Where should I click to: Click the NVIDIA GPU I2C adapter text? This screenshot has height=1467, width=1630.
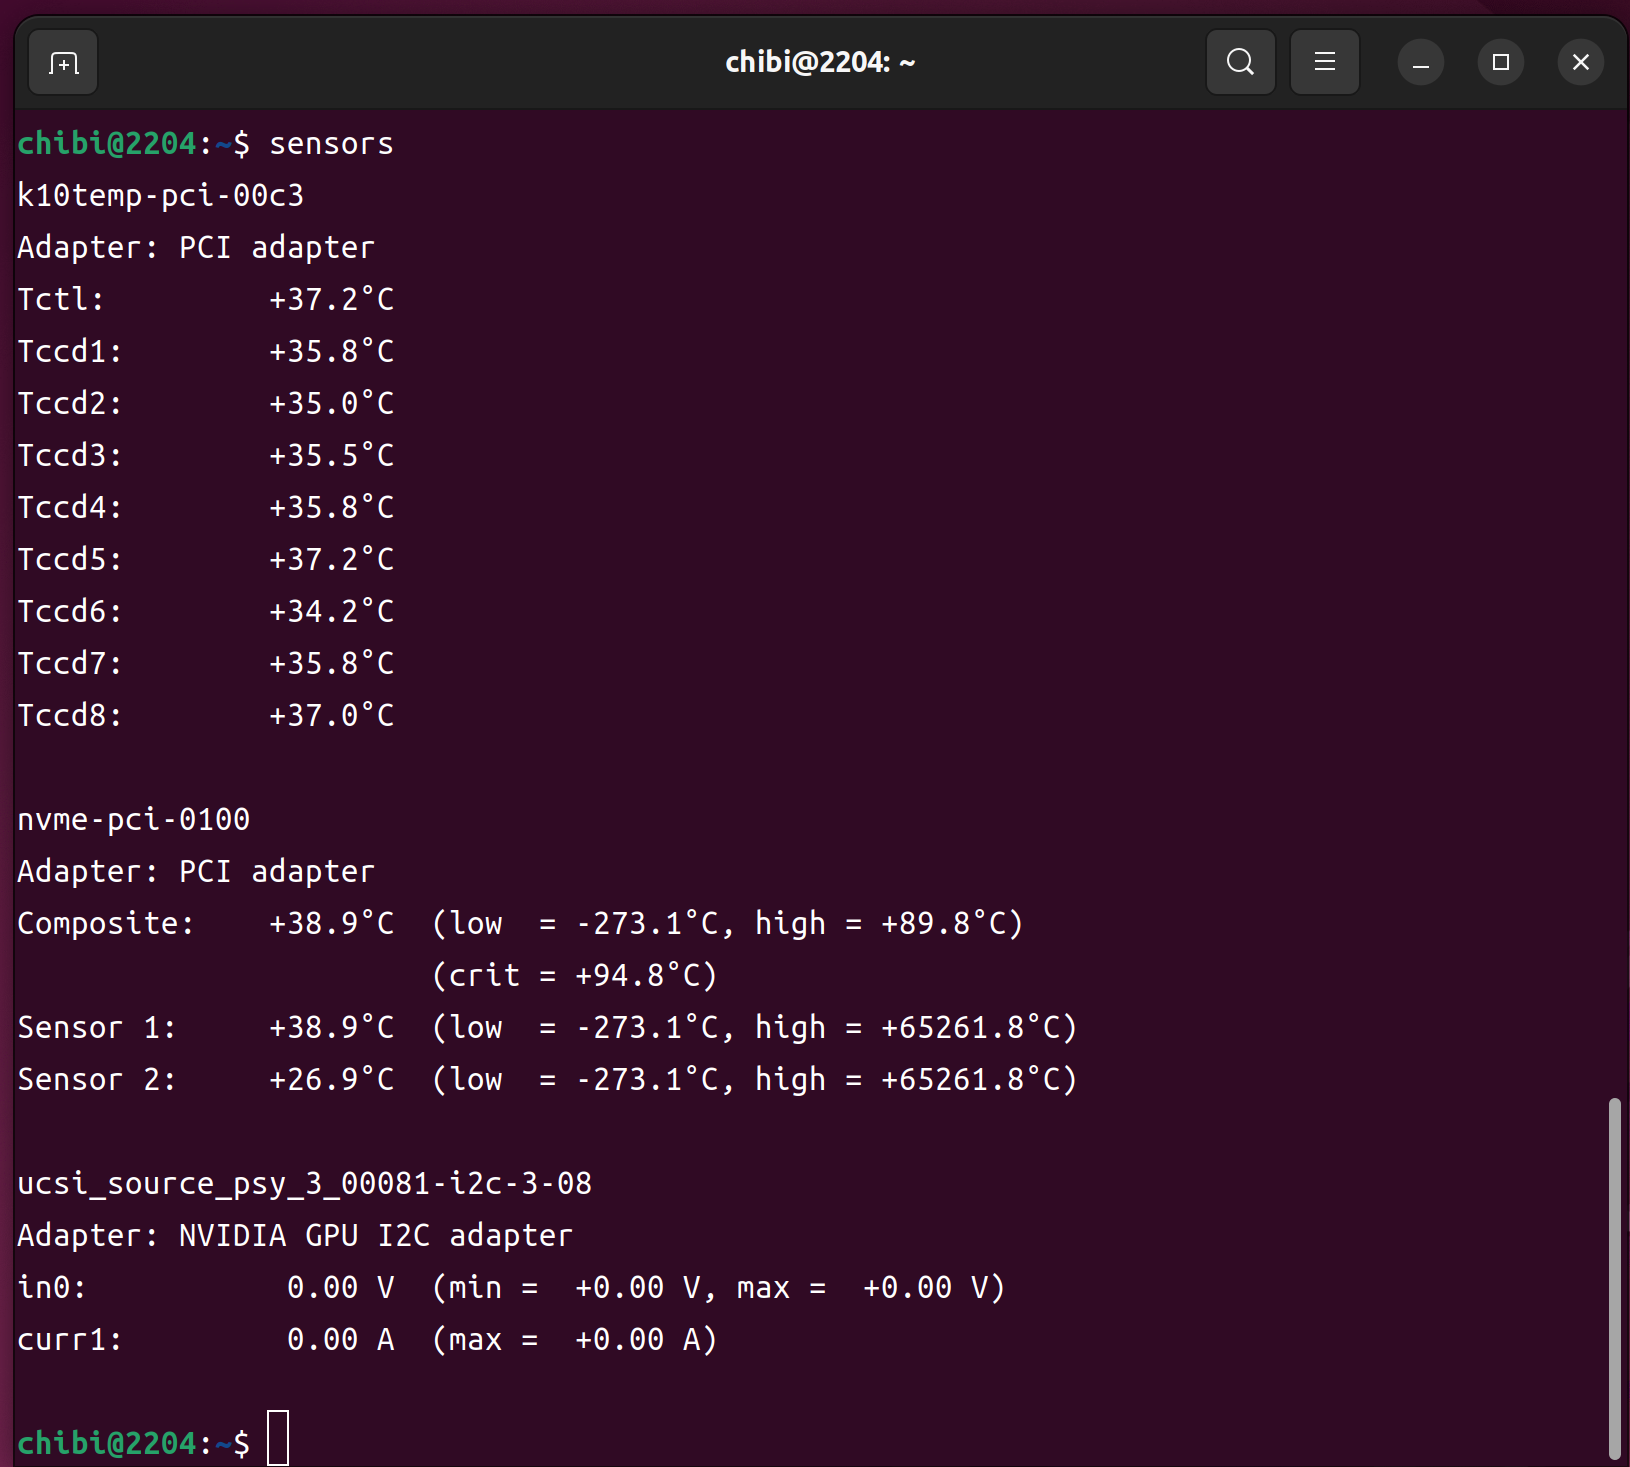[375, 1236]
